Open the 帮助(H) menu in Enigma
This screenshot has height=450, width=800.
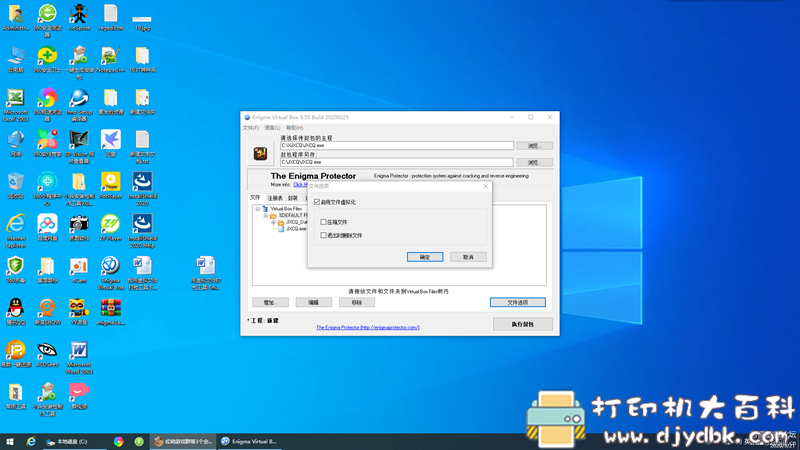[294, 128]
